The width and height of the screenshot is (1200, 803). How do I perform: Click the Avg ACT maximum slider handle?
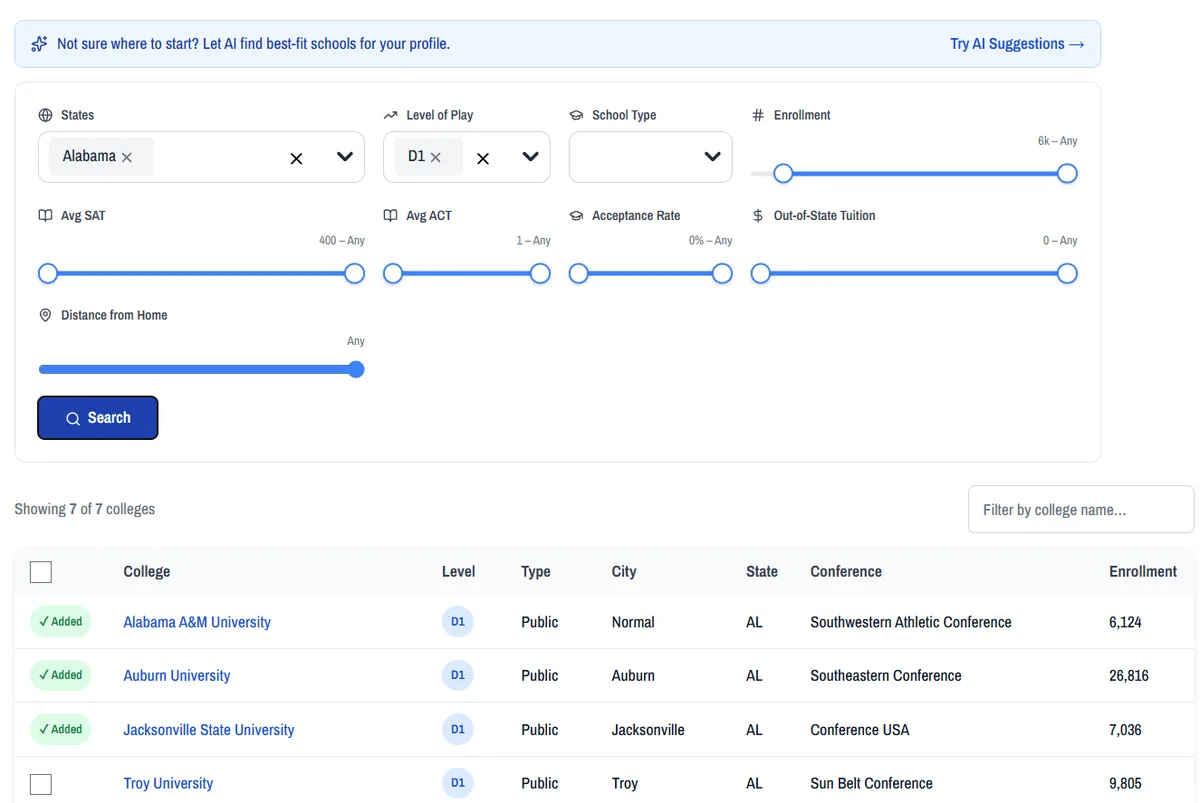pyautogui.click(x=540, y=274)
